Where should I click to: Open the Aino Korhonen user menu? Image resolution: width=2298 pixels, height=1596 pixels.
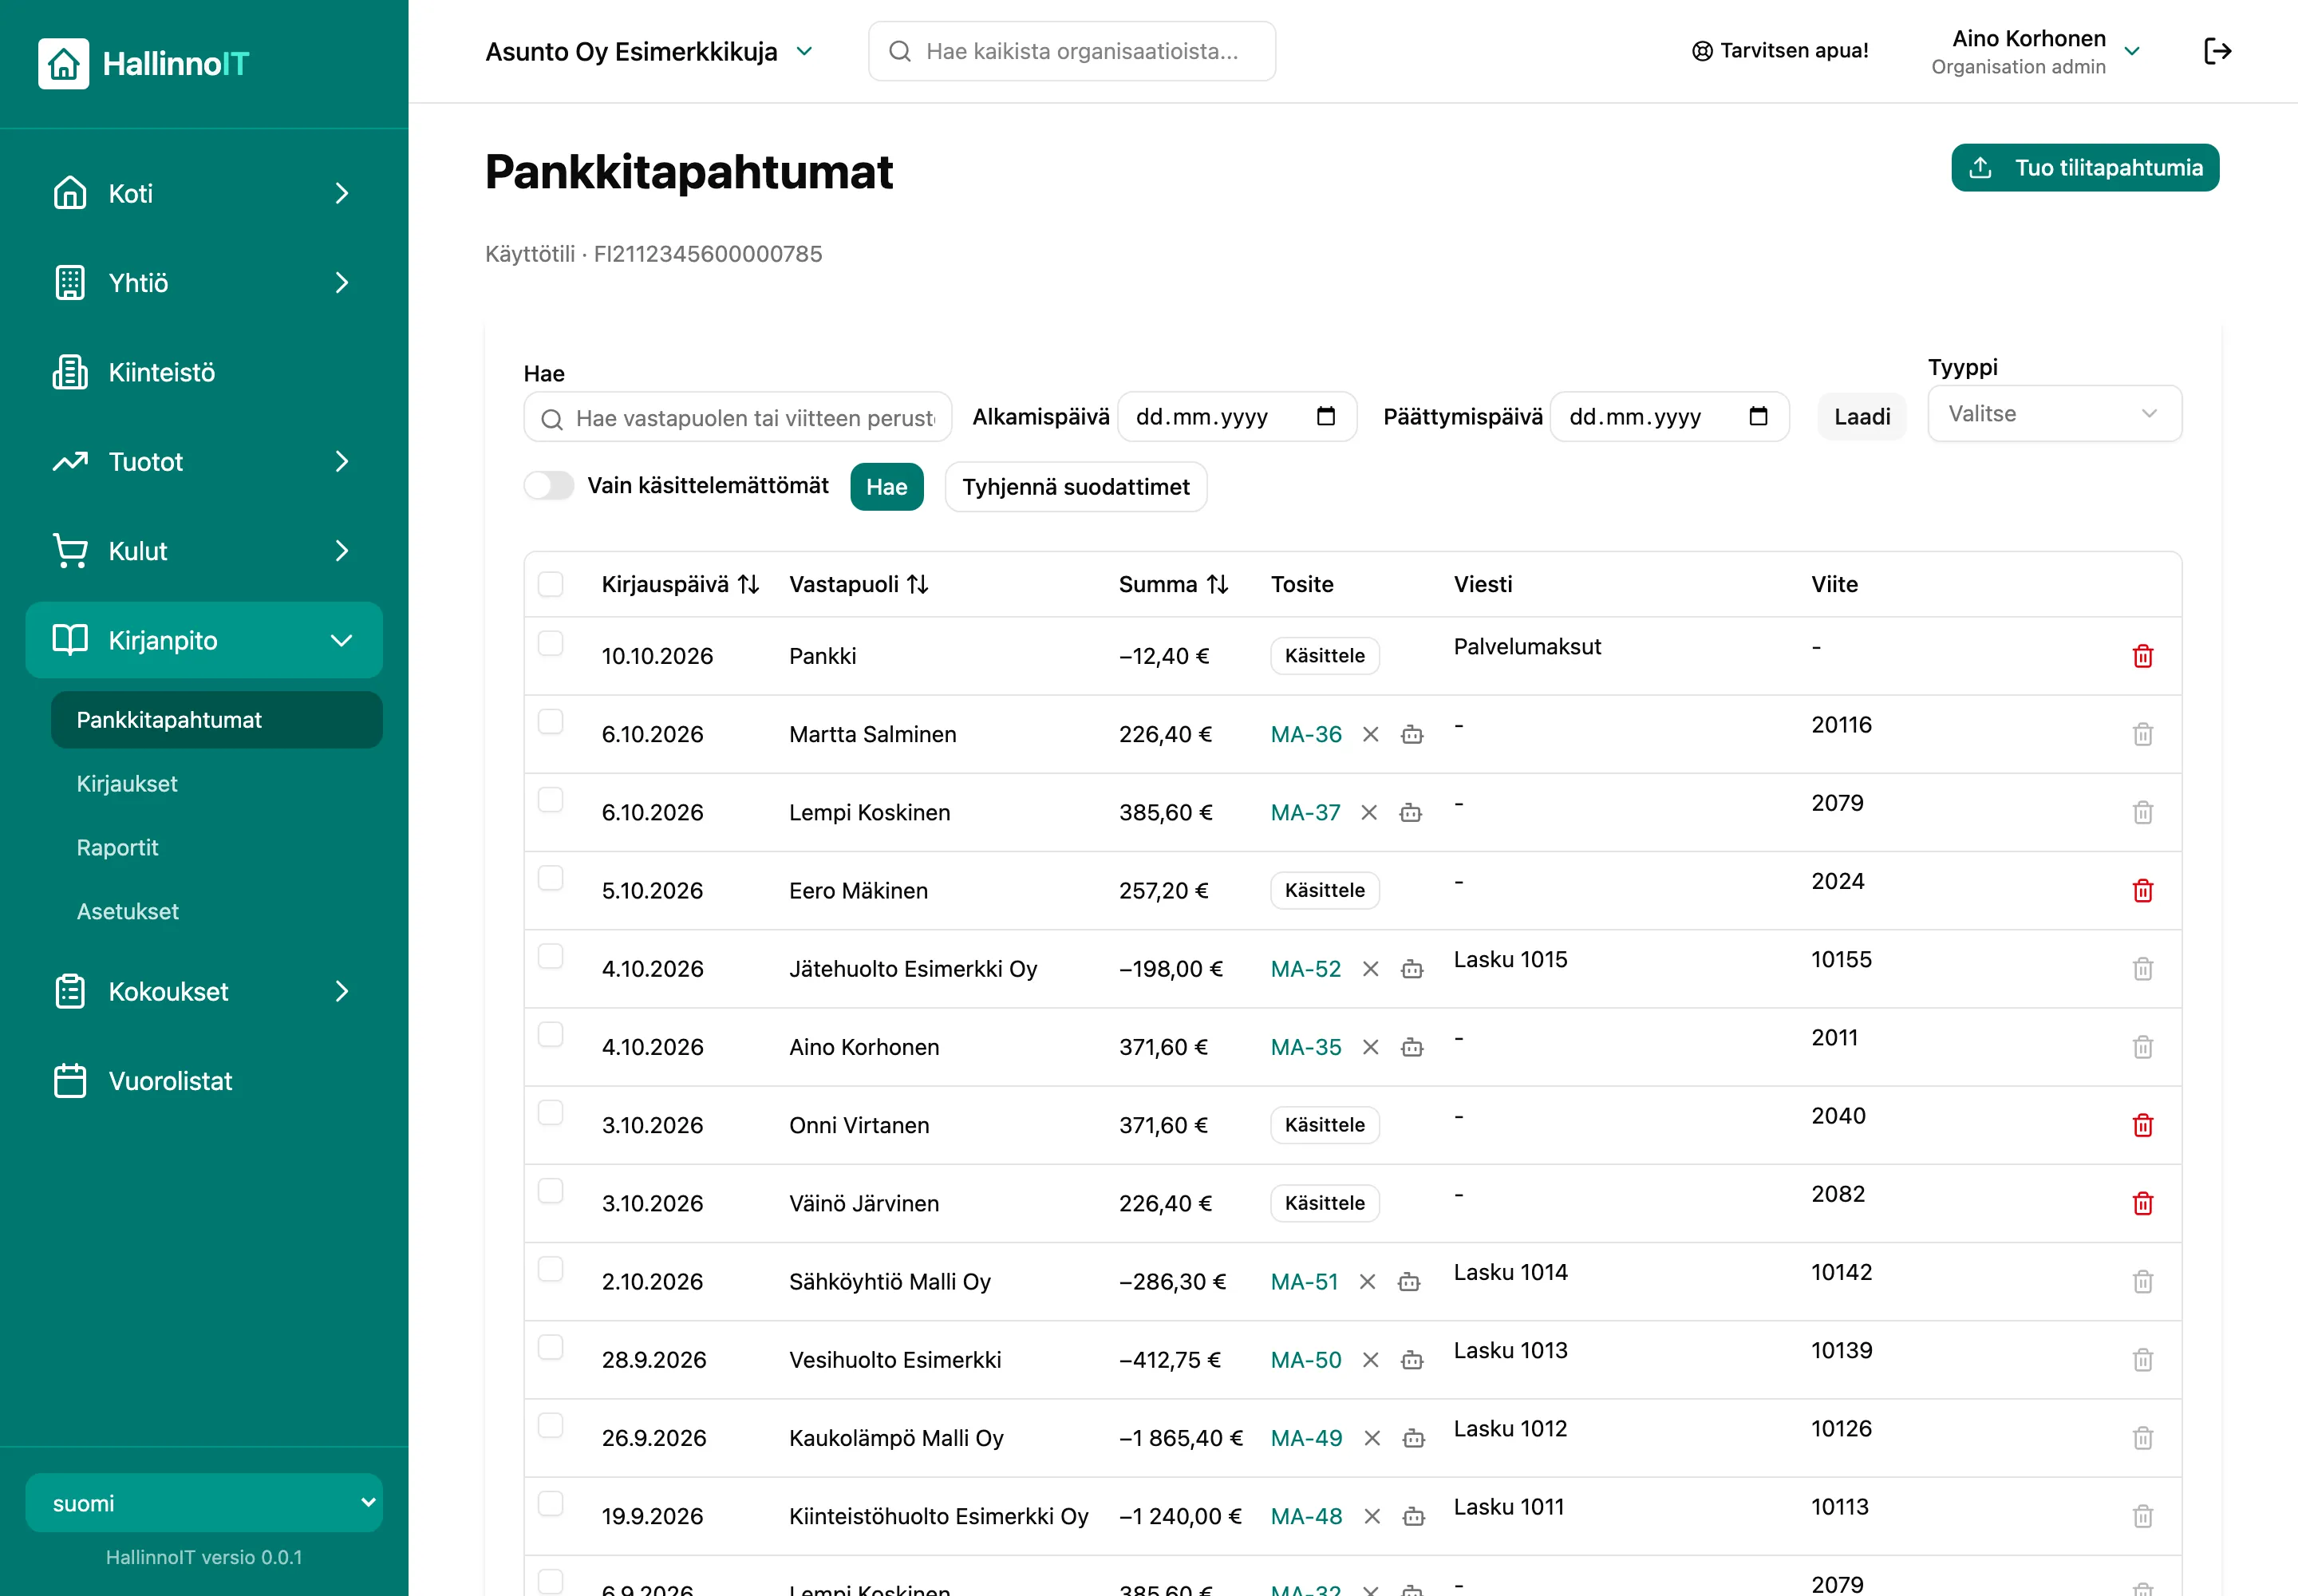coord(2035,51)
